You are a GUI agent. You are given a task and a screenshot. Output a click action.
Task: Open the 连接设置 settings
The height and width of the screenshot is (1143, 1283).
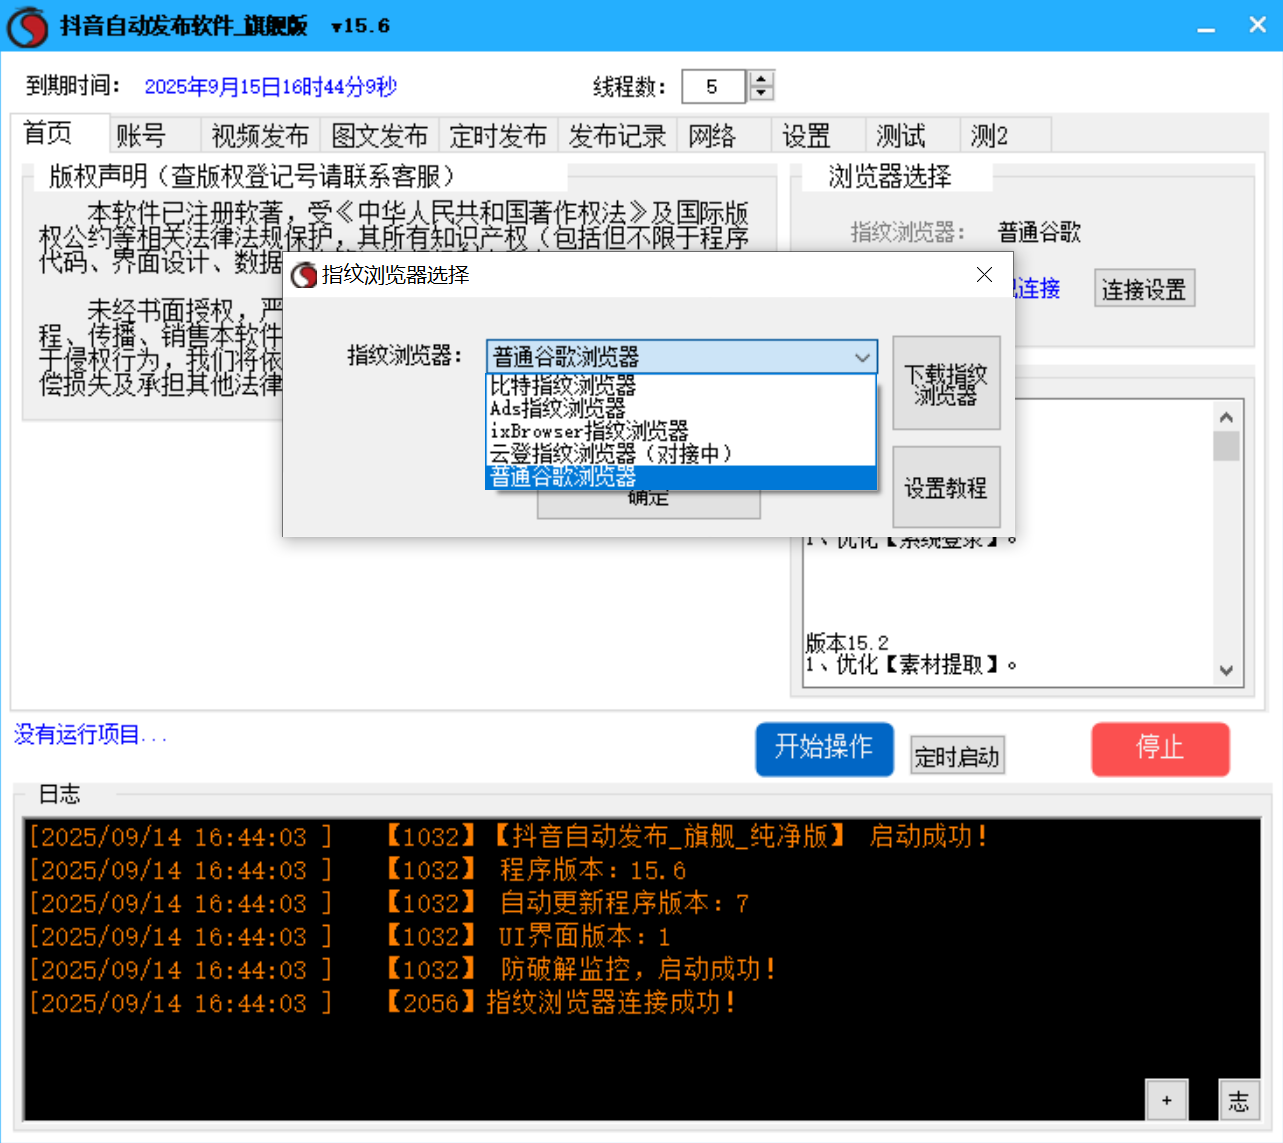[1143, 288]
